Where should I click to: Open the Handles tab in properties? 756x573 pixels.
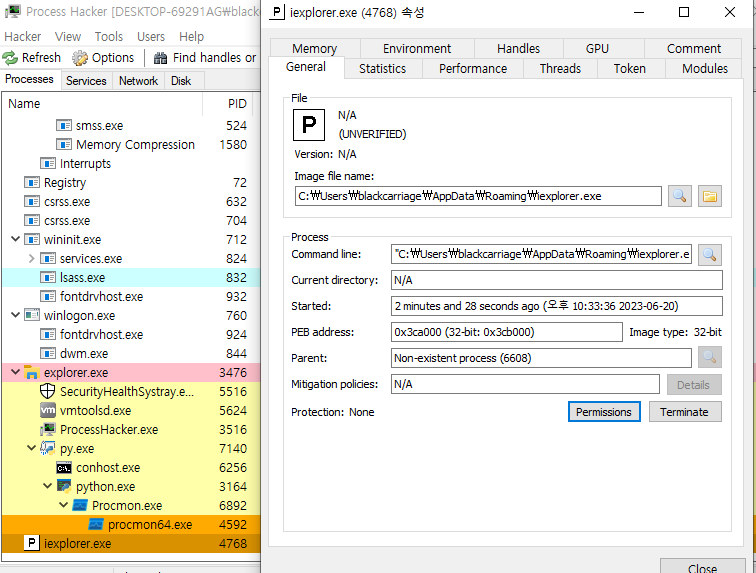[x=518, y=48]
